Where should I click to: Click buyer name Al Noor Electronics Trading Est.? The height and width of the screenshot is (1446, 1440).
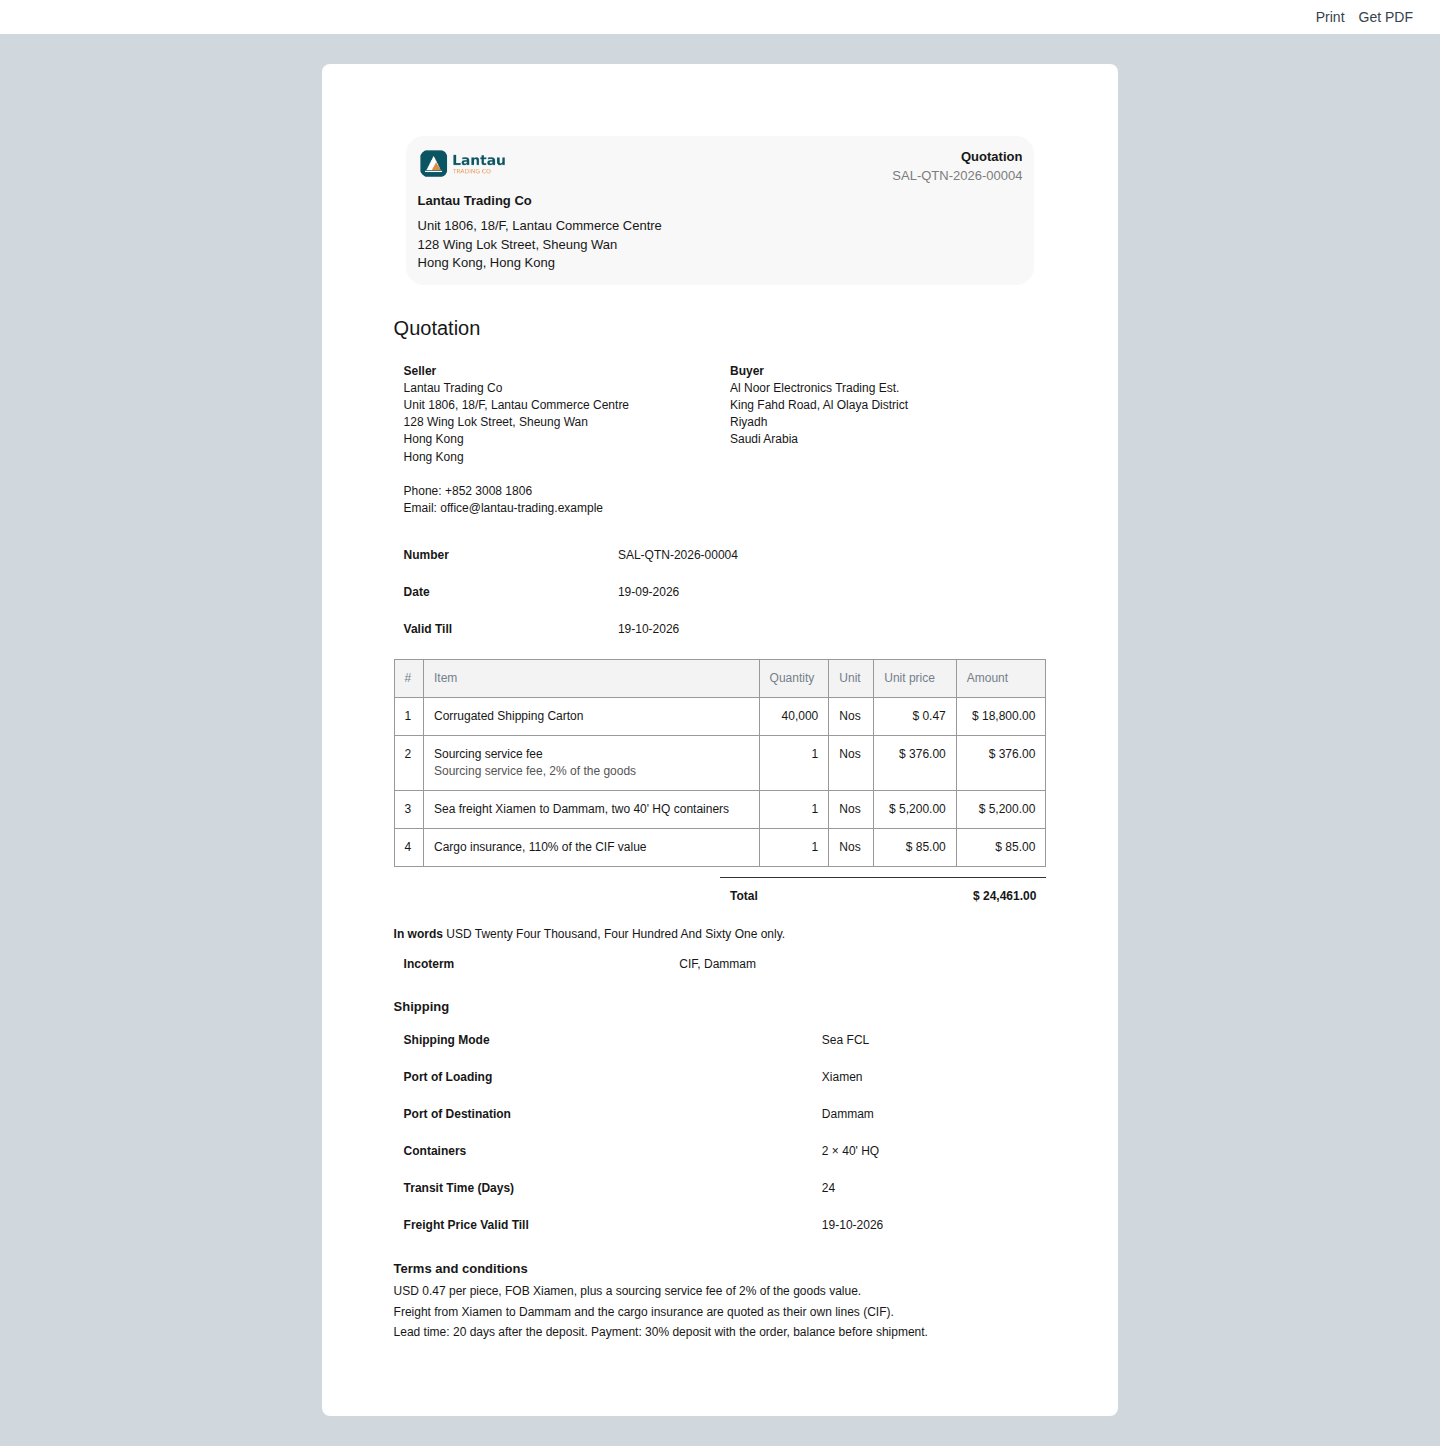(814, 388)
